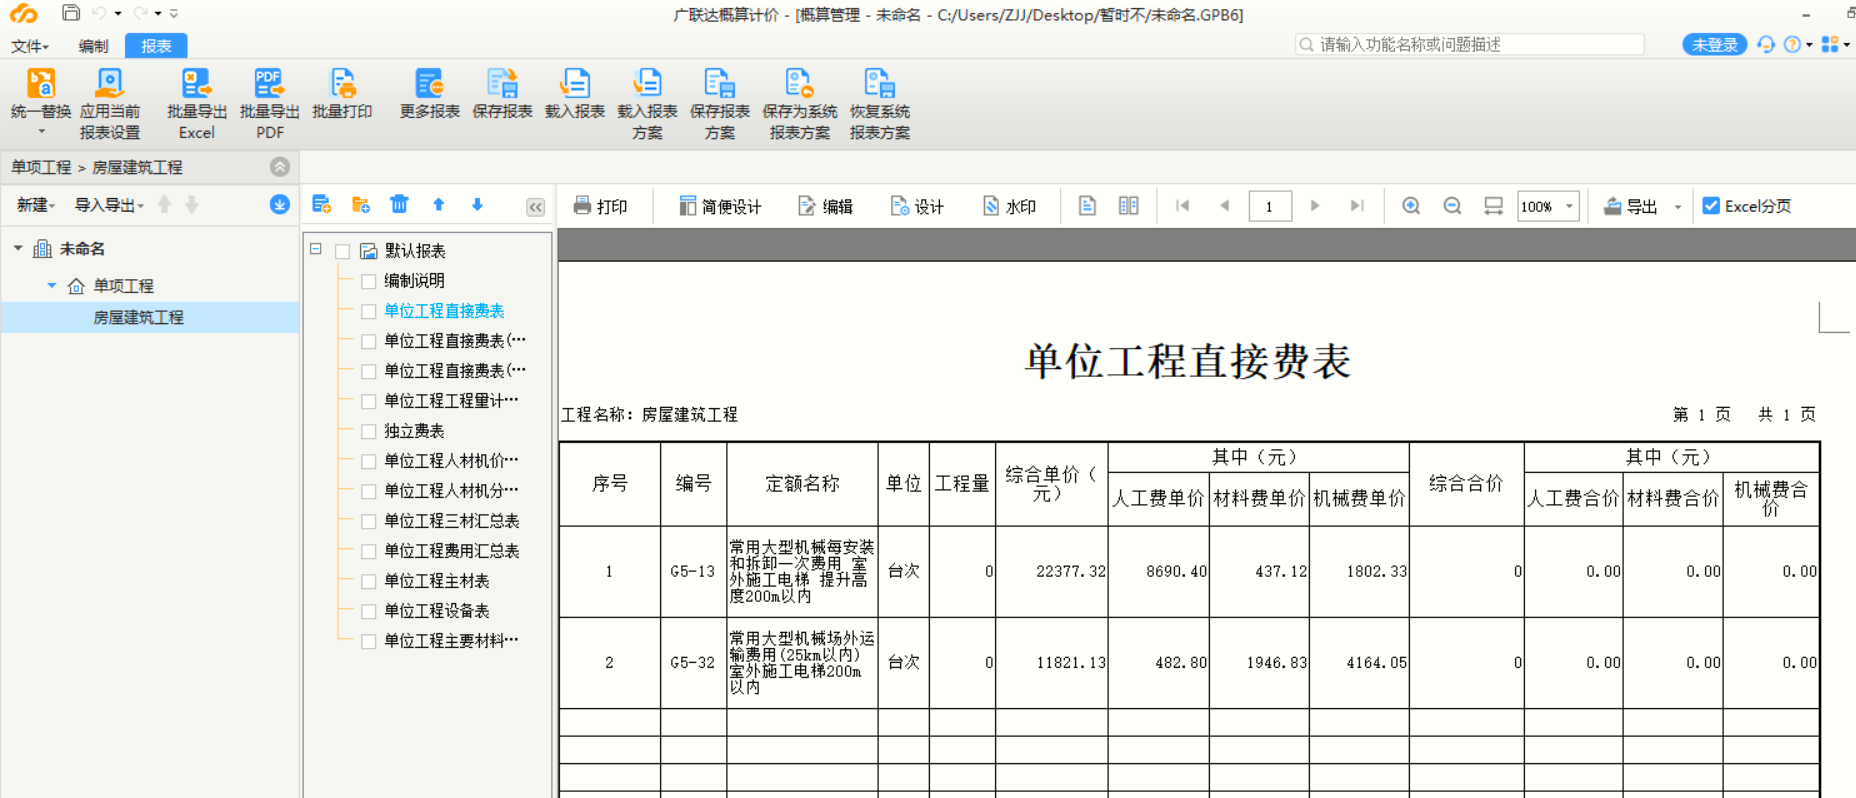
Task: Check 单位工程三材汇总表 checkbox
Action: click(x=369, y=521)
